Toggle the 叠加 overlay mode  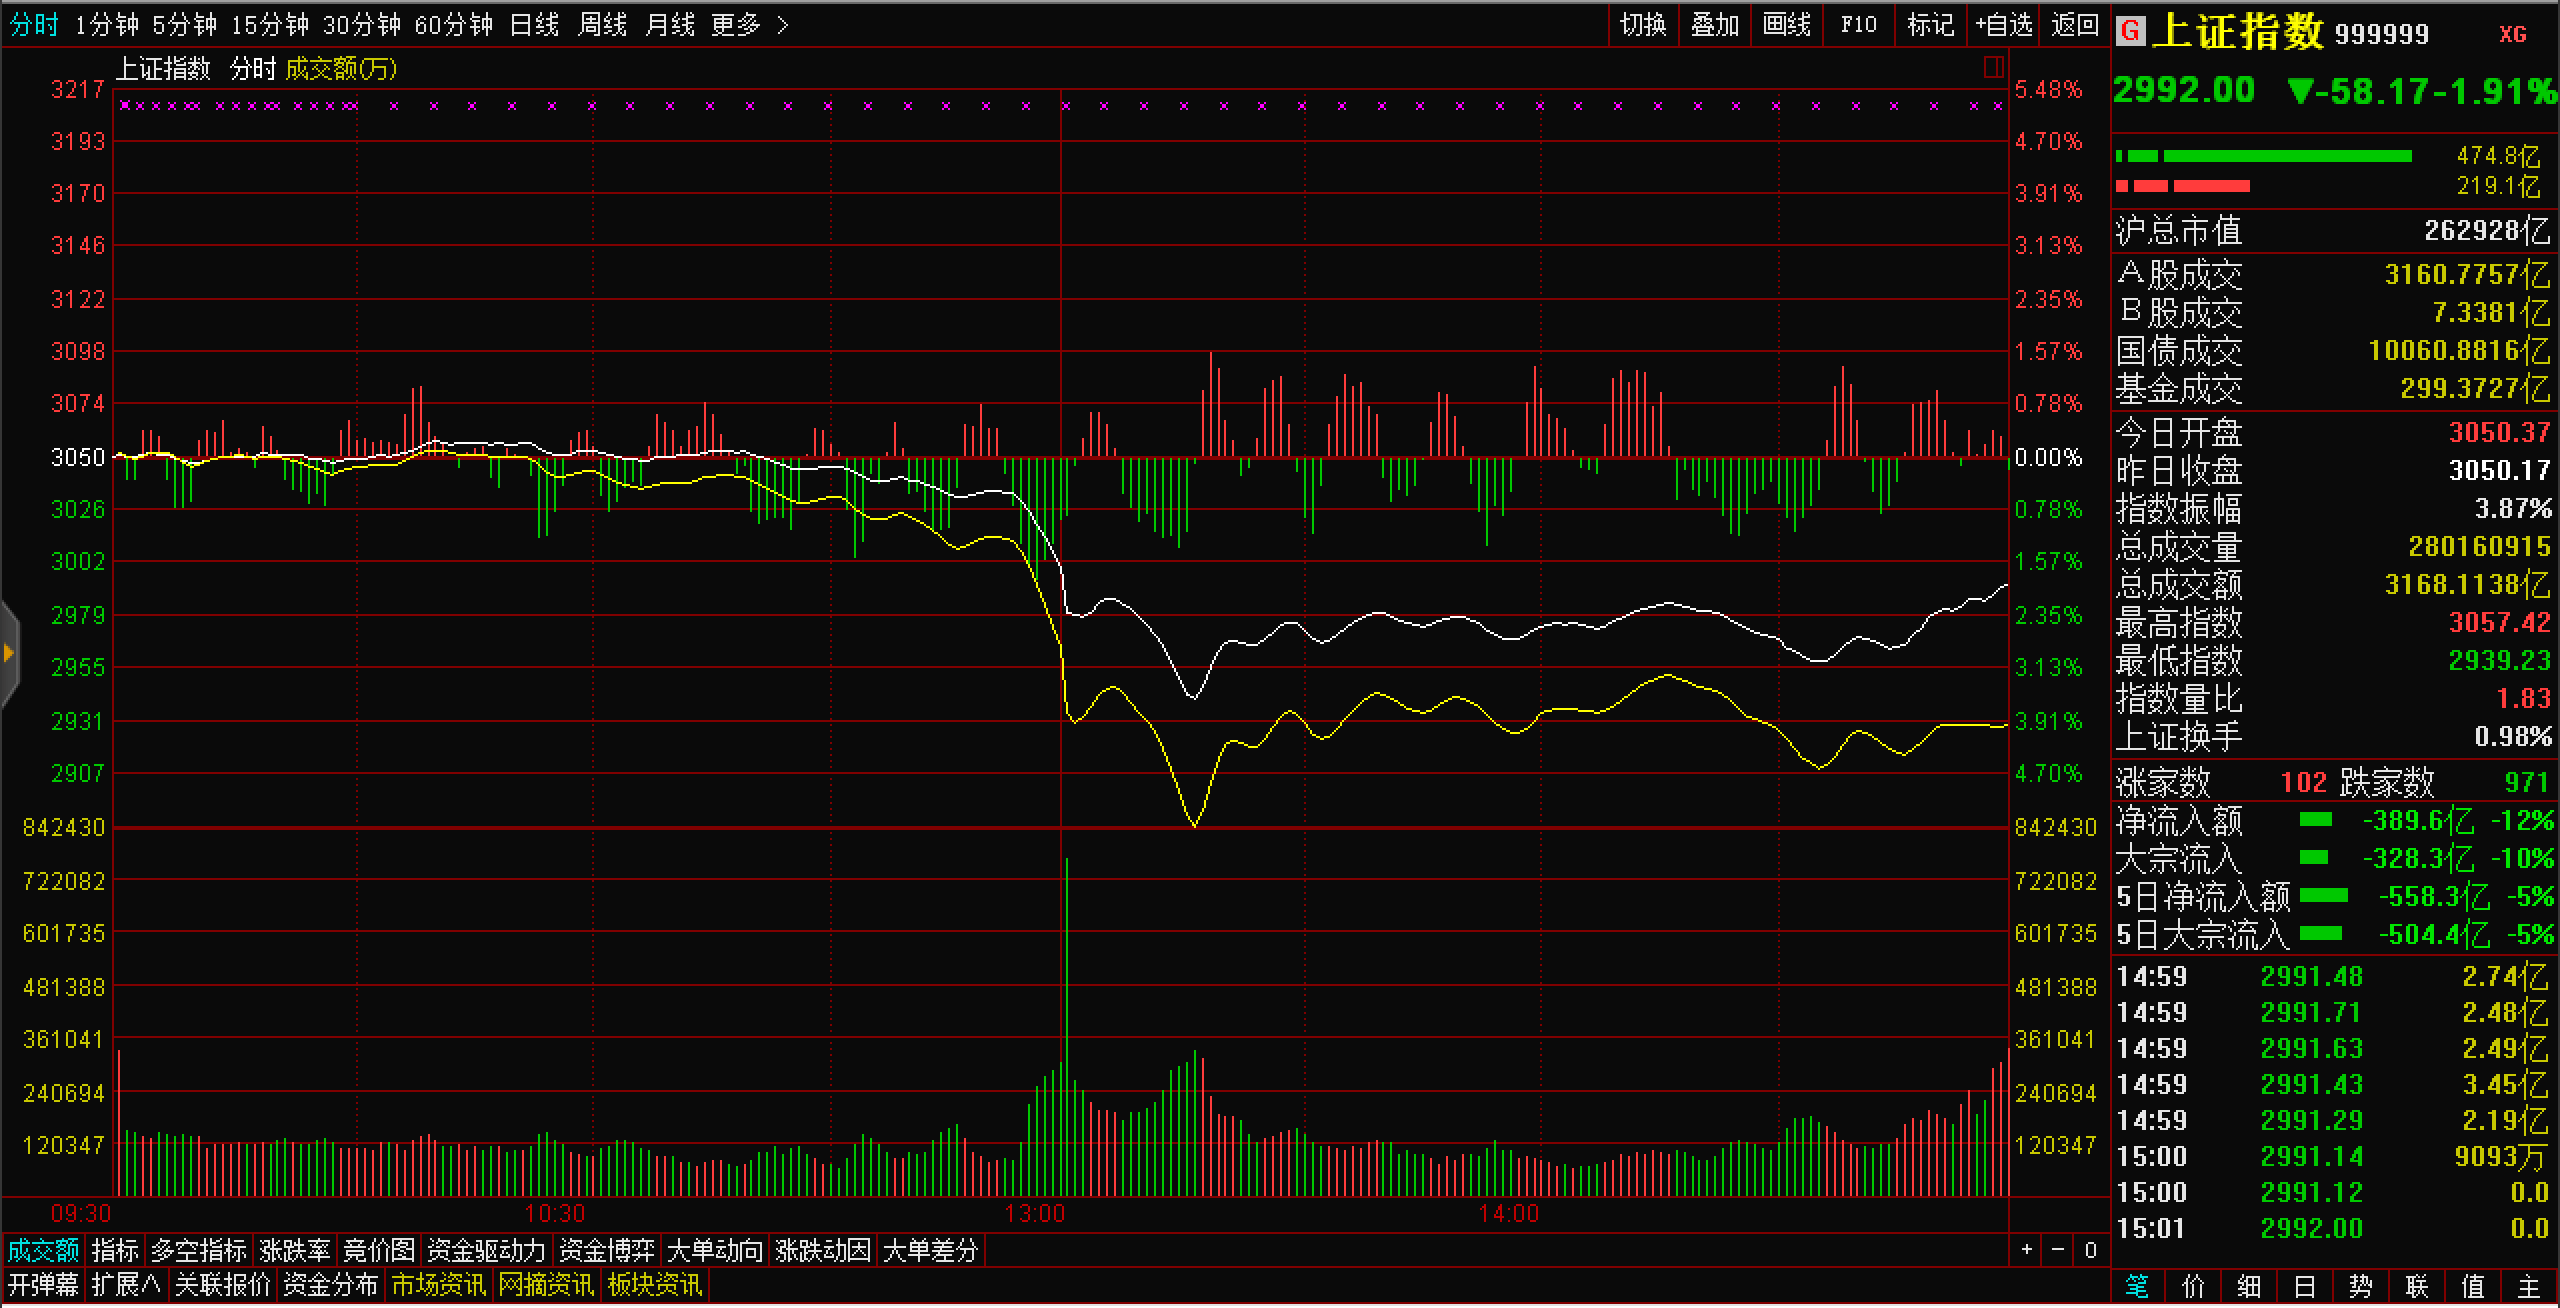click(x=1714, y=25)
